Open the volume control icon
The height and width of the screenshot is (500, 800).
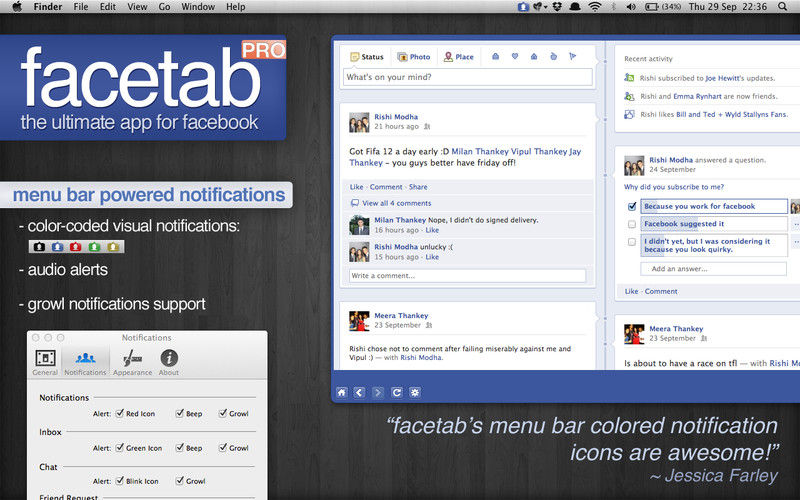631,7
